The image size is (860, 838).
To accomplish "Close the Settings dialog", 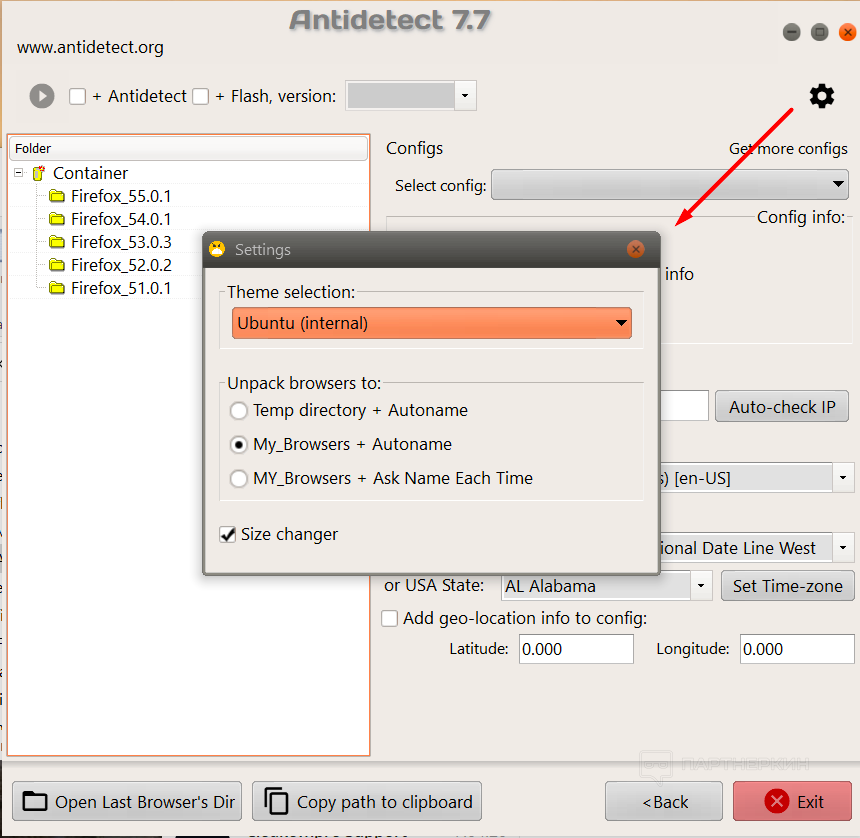I will pyautogui.click(x=635, y=250).
